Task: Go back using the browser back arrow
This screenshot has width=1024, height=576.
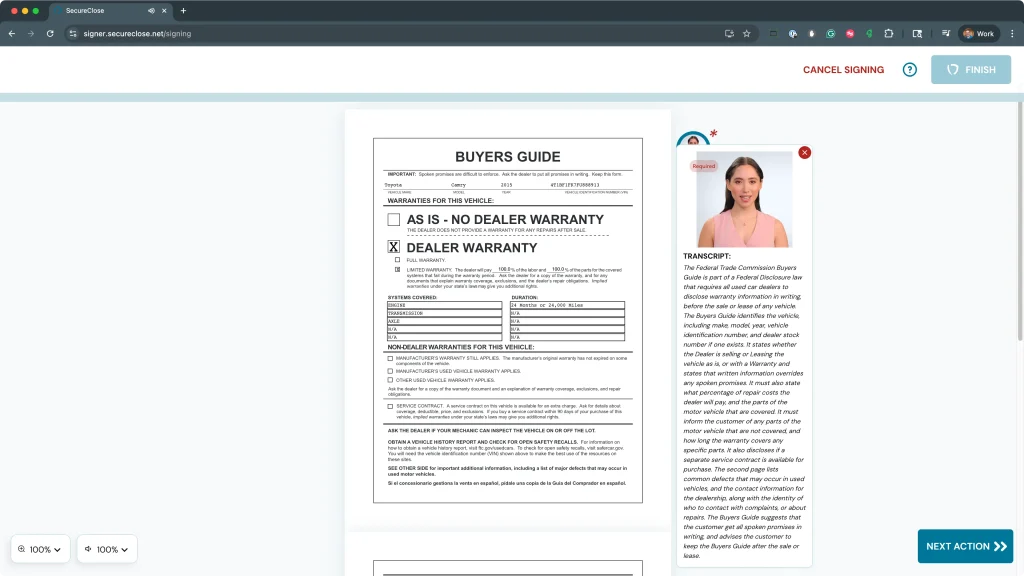Action: [12, 33]
